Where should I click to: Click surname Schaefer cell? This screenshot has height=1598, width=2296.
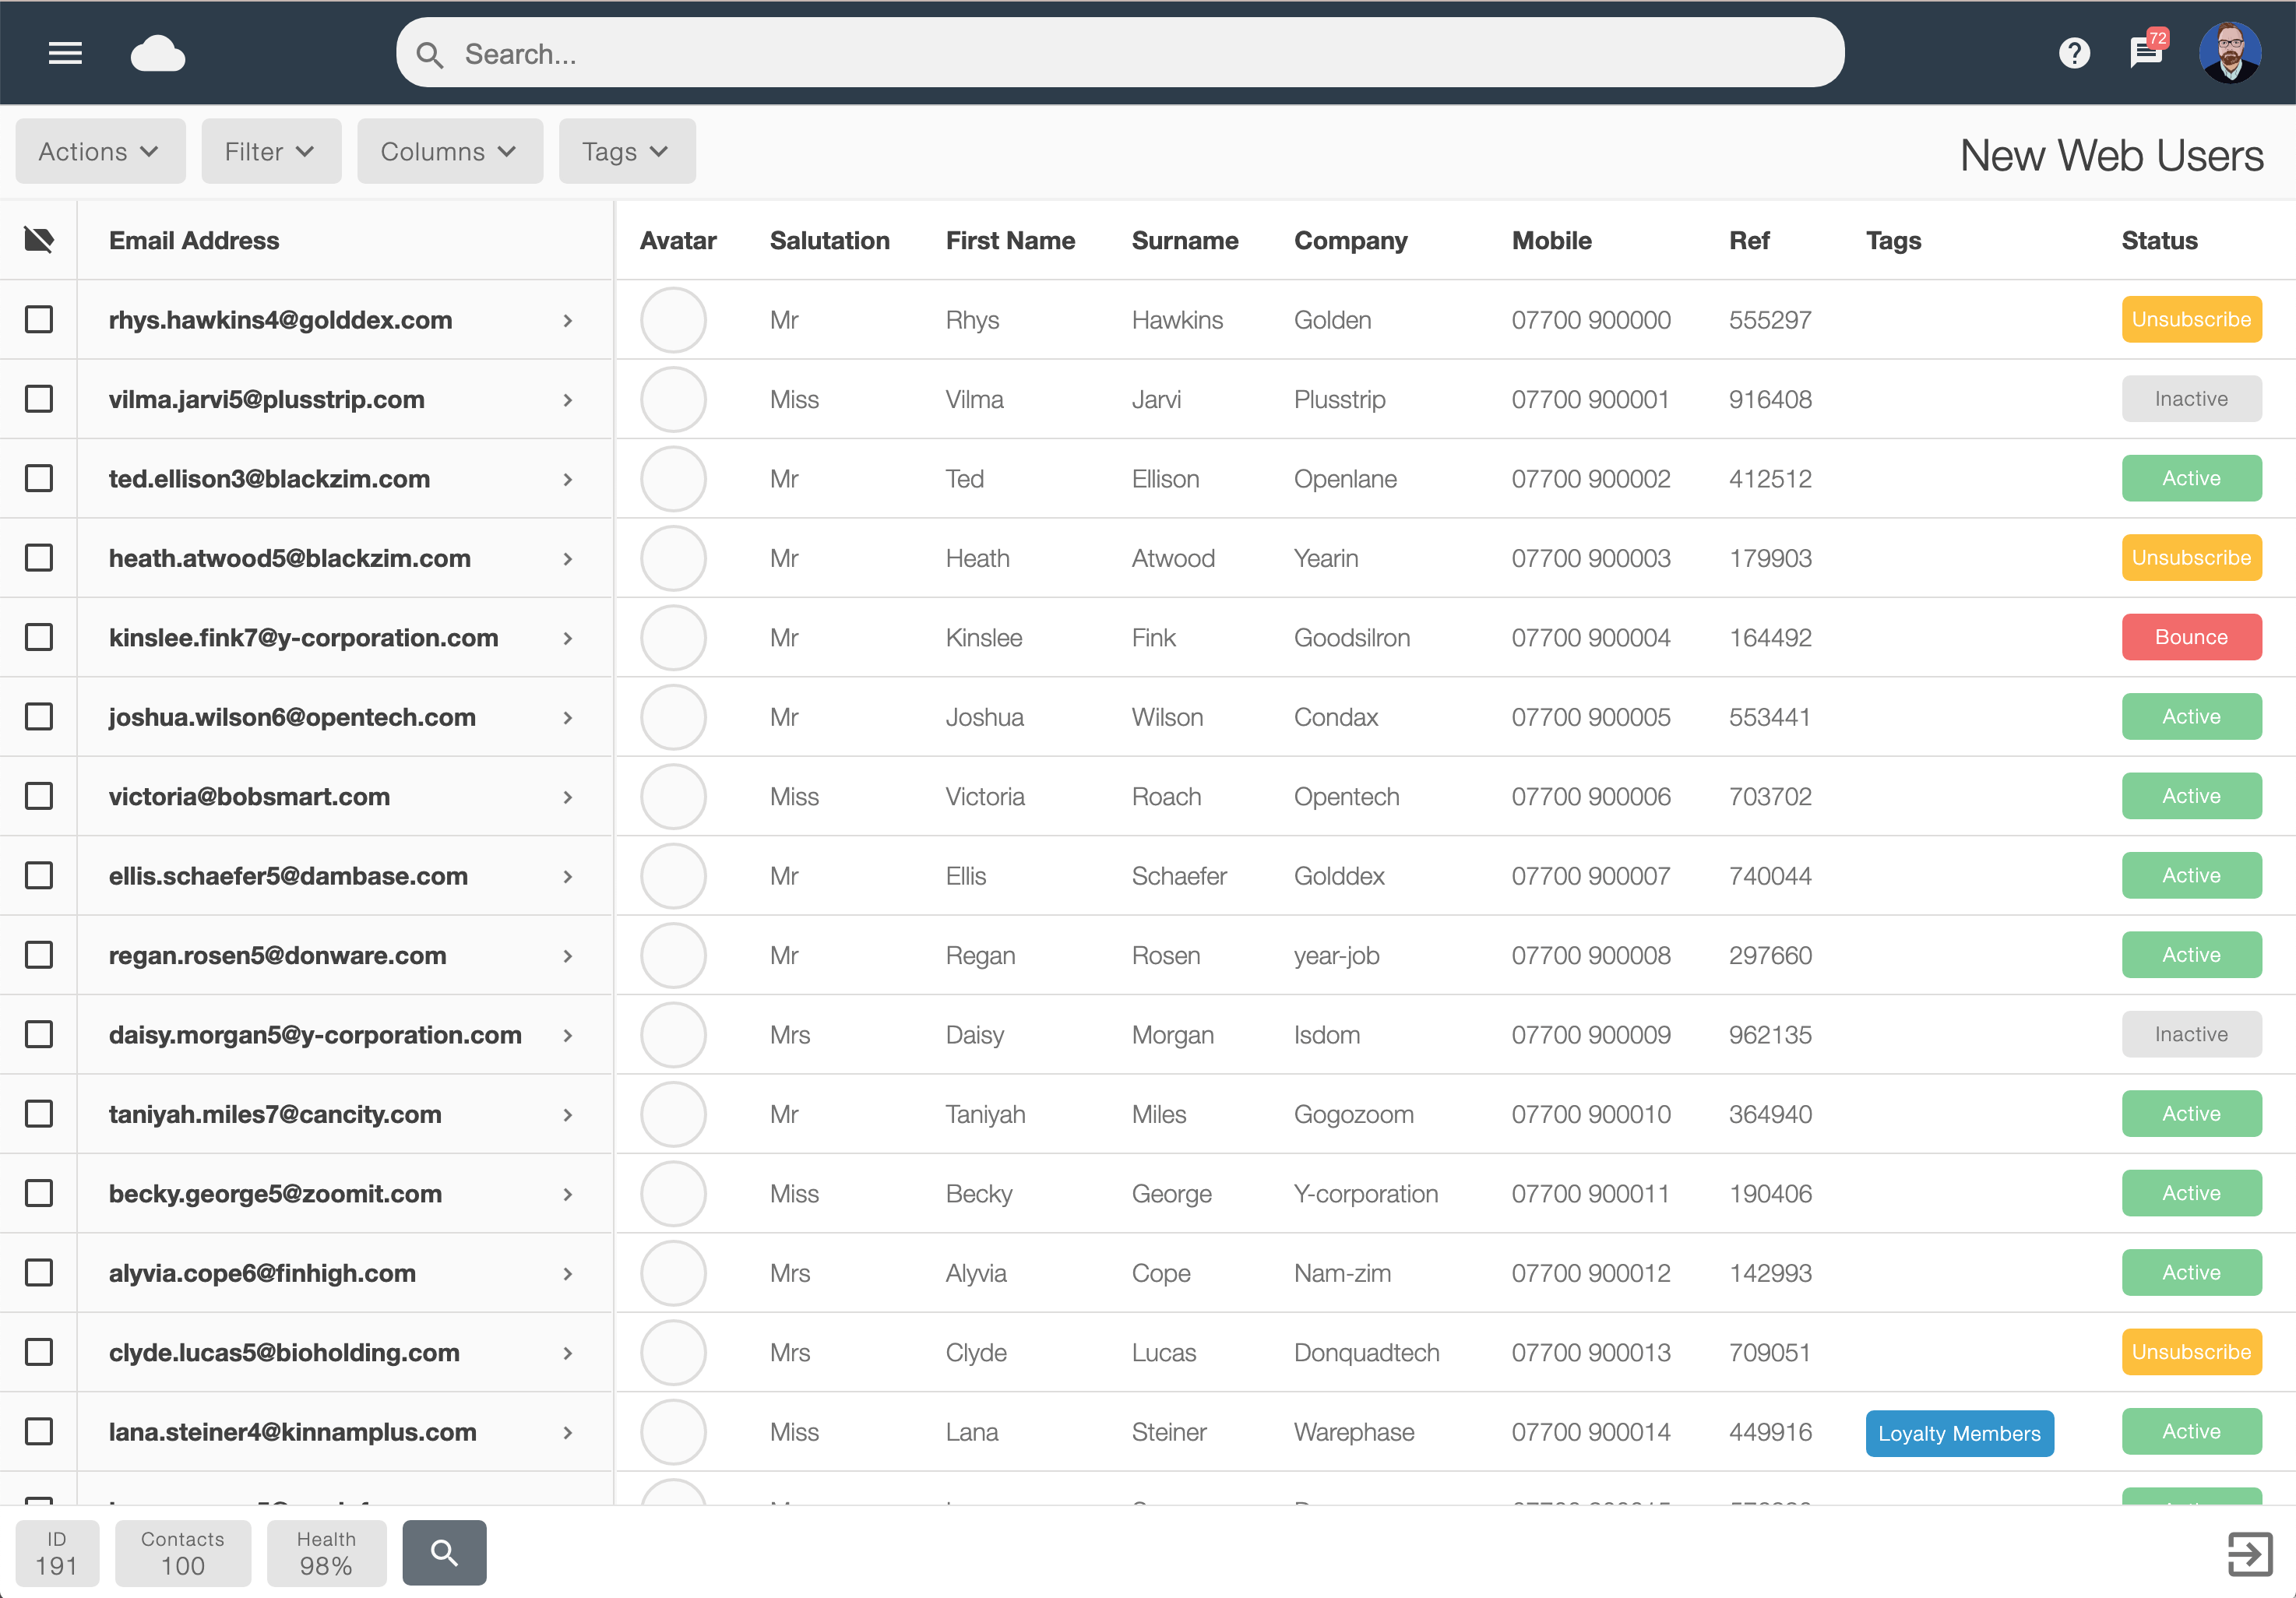click(1178, 876)
